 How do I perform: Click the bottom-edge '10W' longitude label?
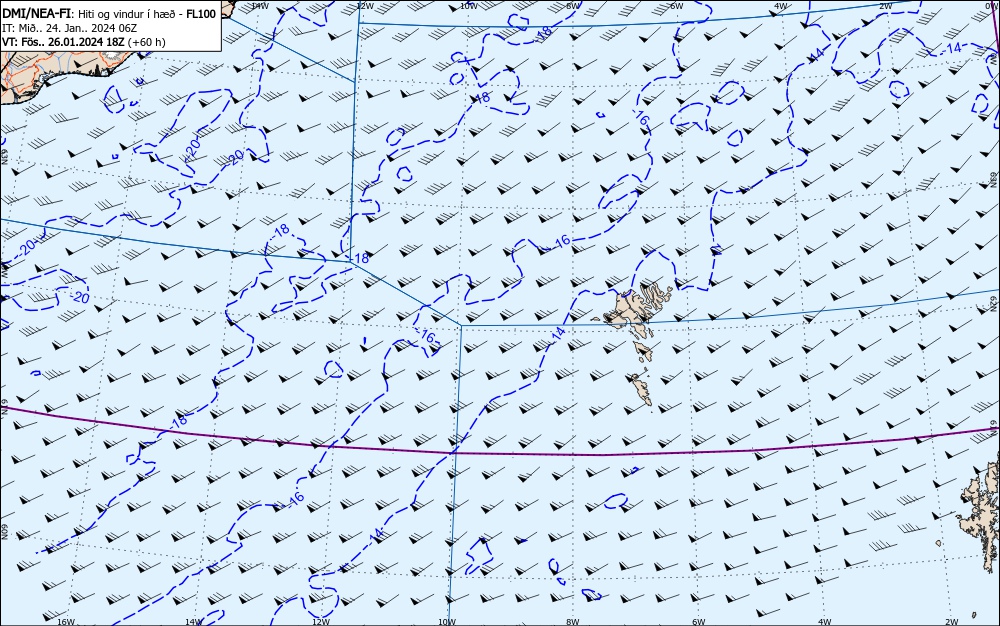(x=447, y=622)
